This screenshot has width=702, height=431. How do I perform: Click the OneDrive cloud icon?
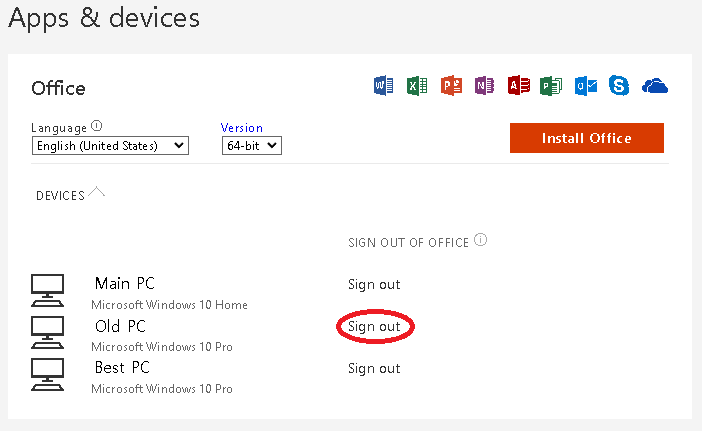pos(655,86)
